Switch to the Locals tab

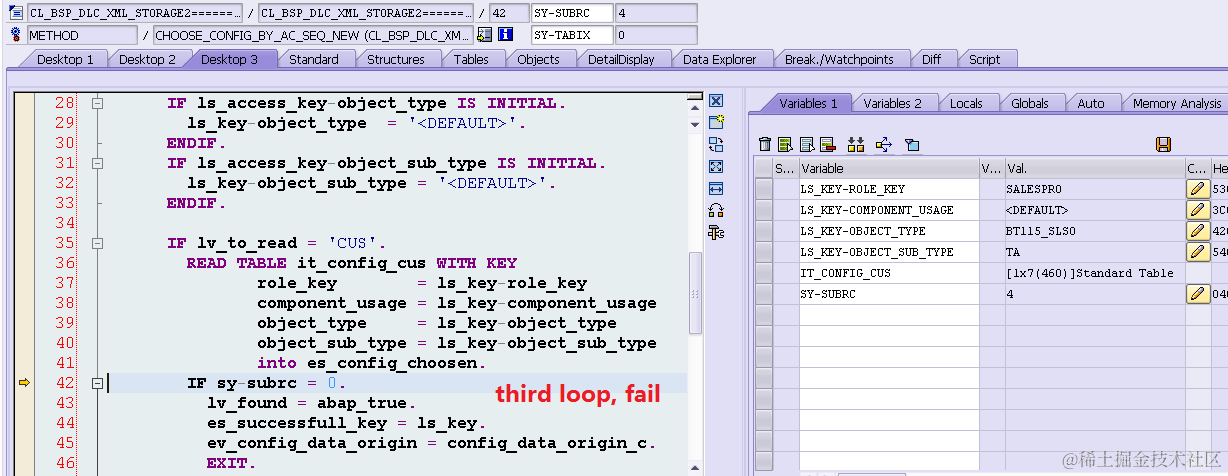(x=966, y=103)
